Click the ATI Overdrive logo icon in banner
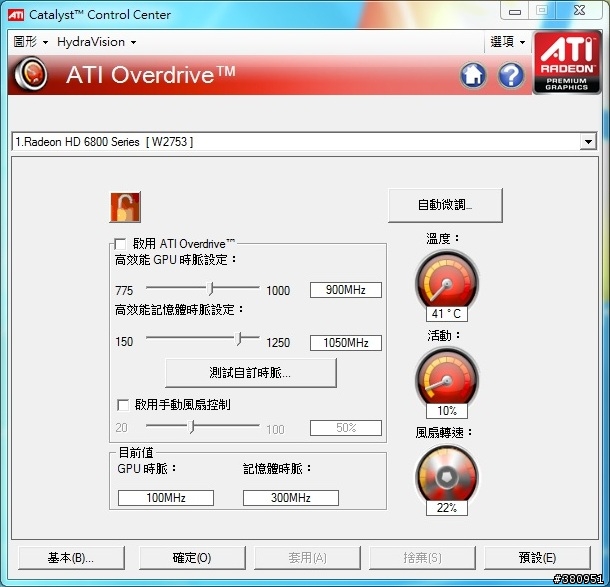Viewport: 610px width, 587px height. [30, 74]
